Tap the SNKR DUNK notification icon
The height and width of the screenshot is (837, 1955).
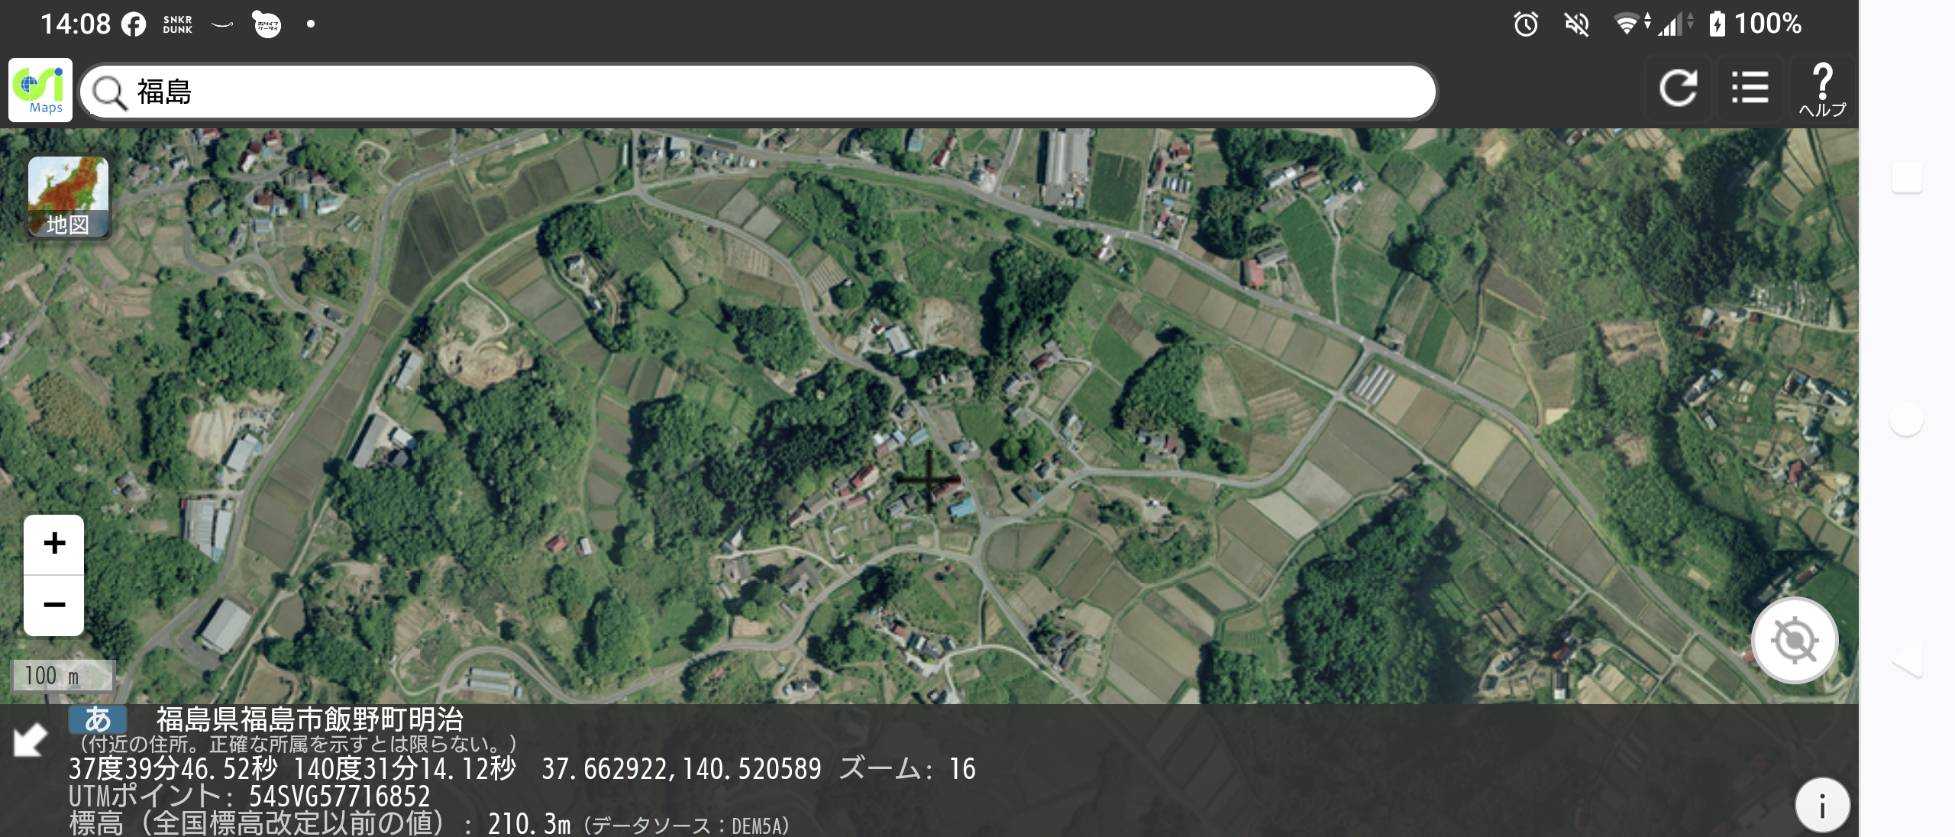(177, 25)
